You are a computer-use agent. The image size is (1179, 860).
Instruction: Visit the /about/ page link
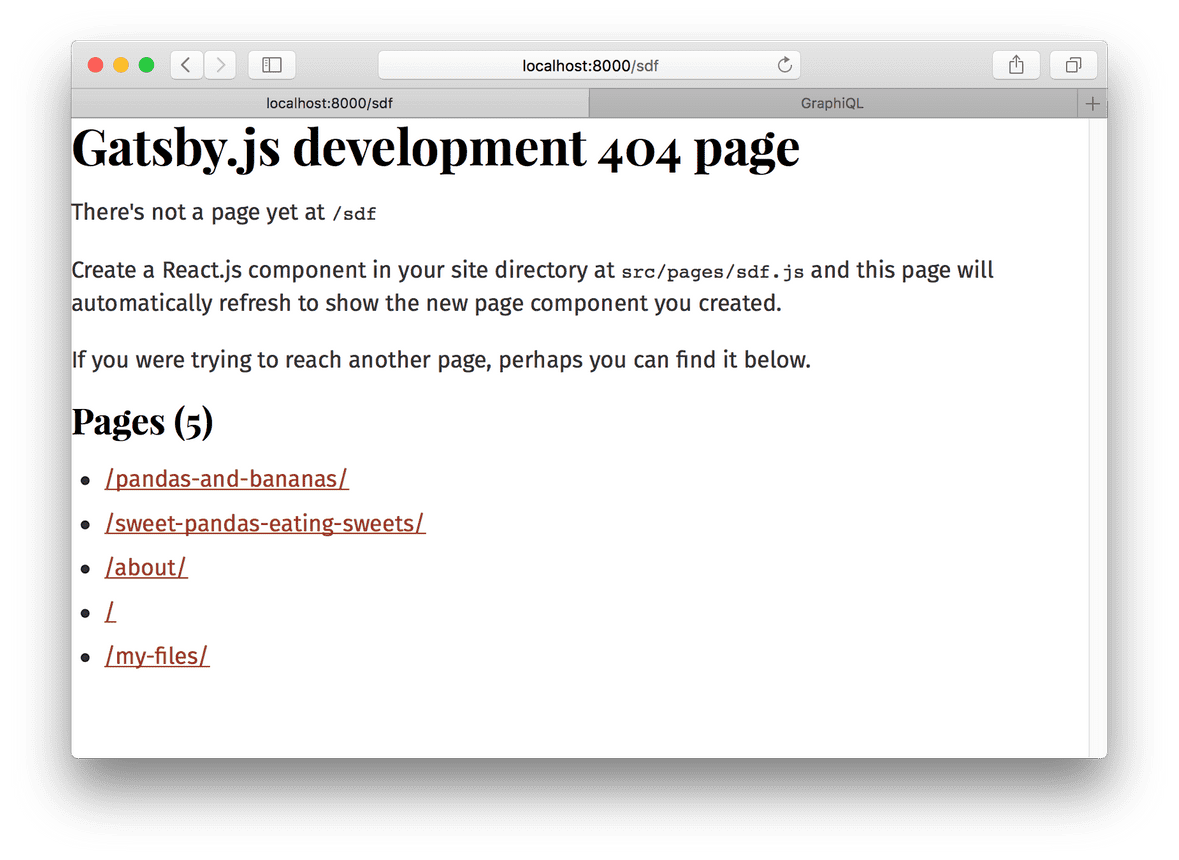[x=146, y=568]
